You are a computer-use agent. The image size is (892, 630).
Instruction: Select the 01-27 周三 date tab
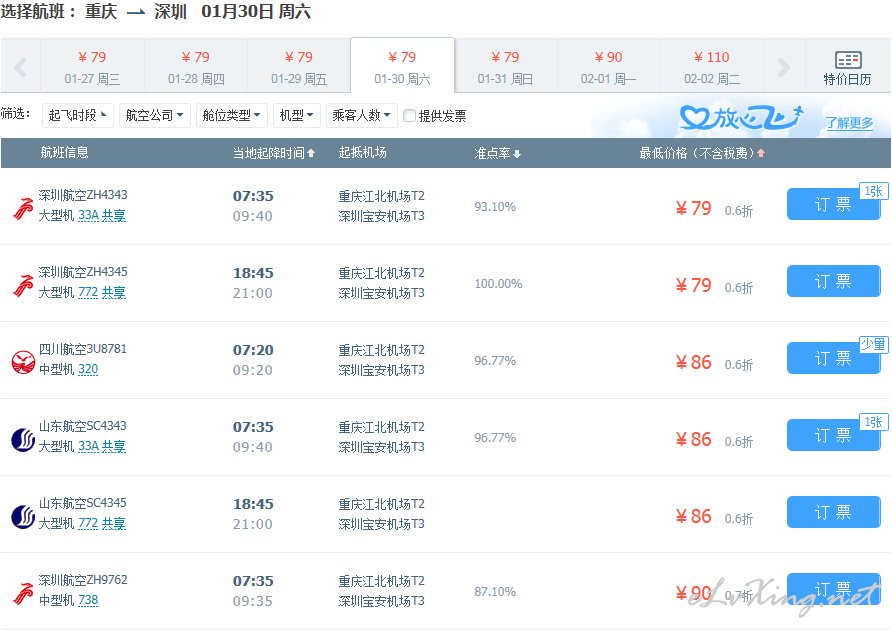click(x=92, y=67)
